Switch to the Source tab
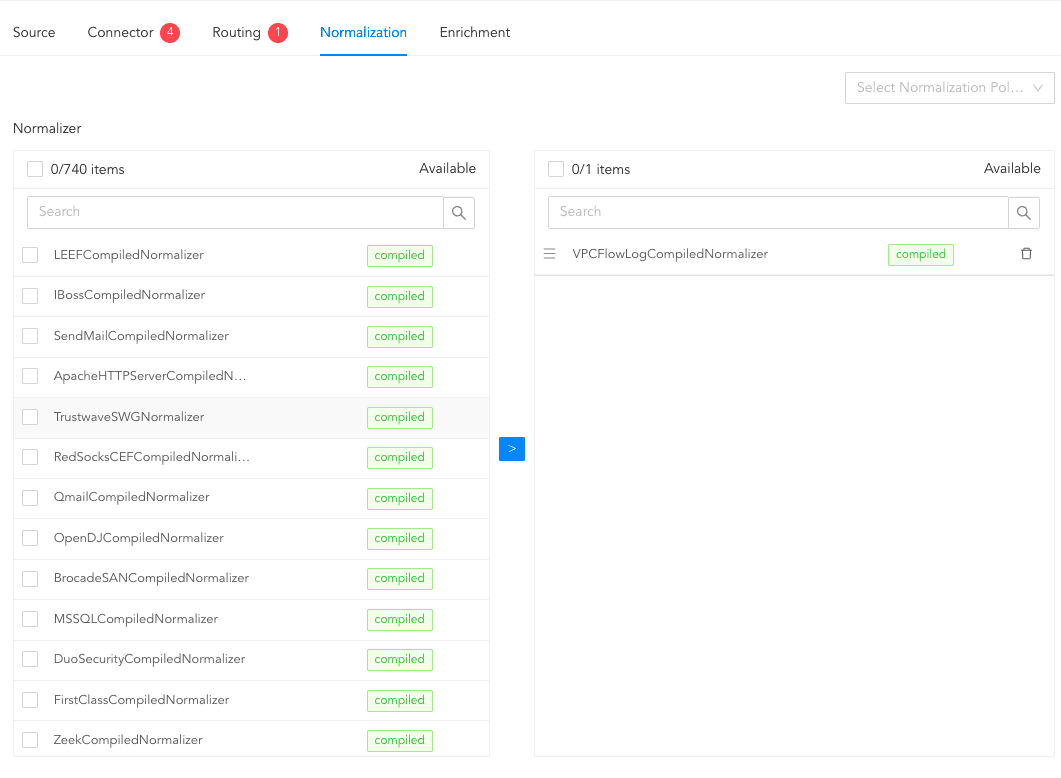Image resolution: width=1061 pixels, height=778 pixels. pos(34,33)
